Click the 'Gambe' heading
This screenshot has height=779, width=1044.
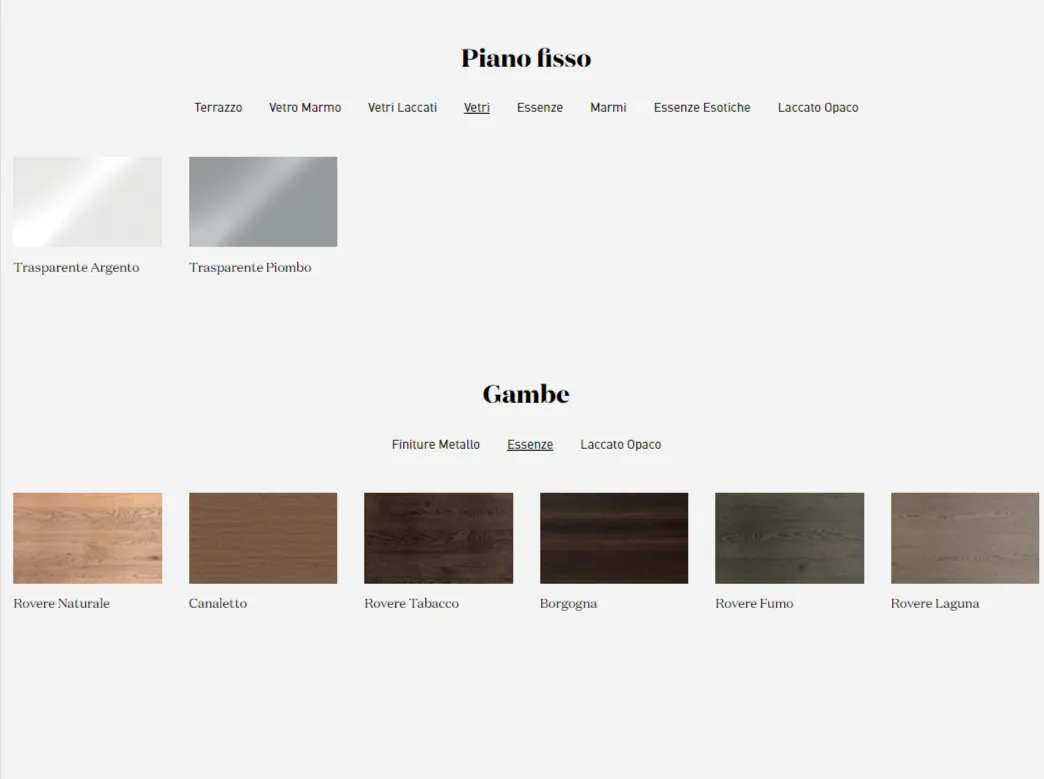pyautogui.click(x=526, y=394)
